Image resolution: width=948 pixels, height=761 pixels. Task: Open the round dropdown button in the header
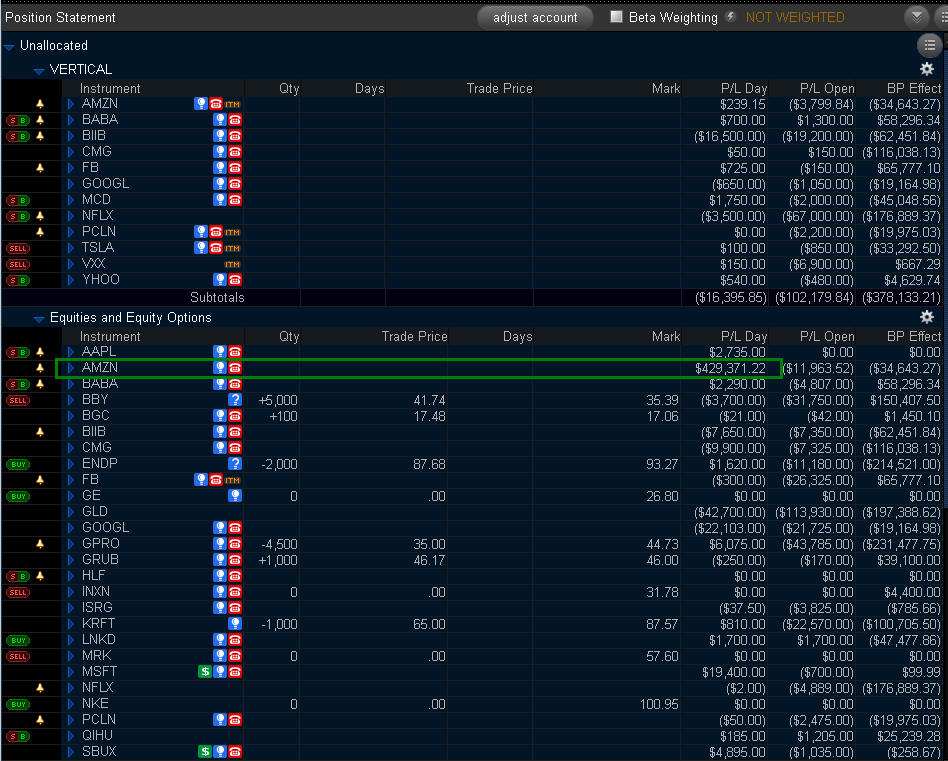(x=916, y=17)
